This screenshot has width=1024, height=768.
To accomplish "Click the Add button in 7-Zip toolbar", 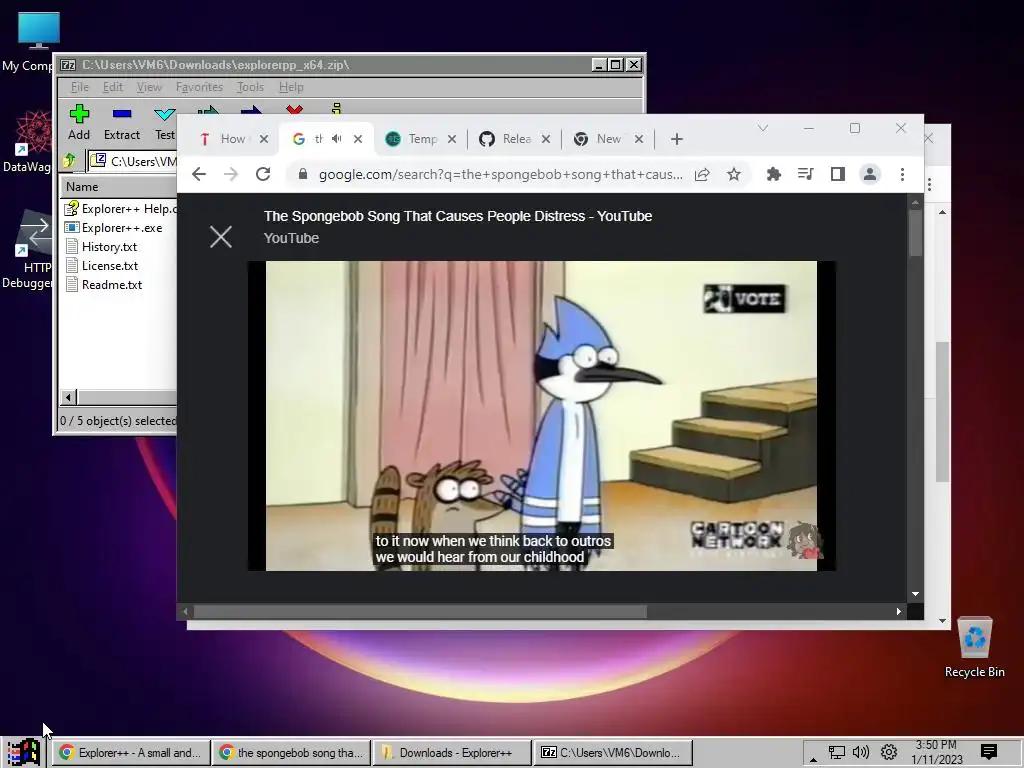I will 79,122.
